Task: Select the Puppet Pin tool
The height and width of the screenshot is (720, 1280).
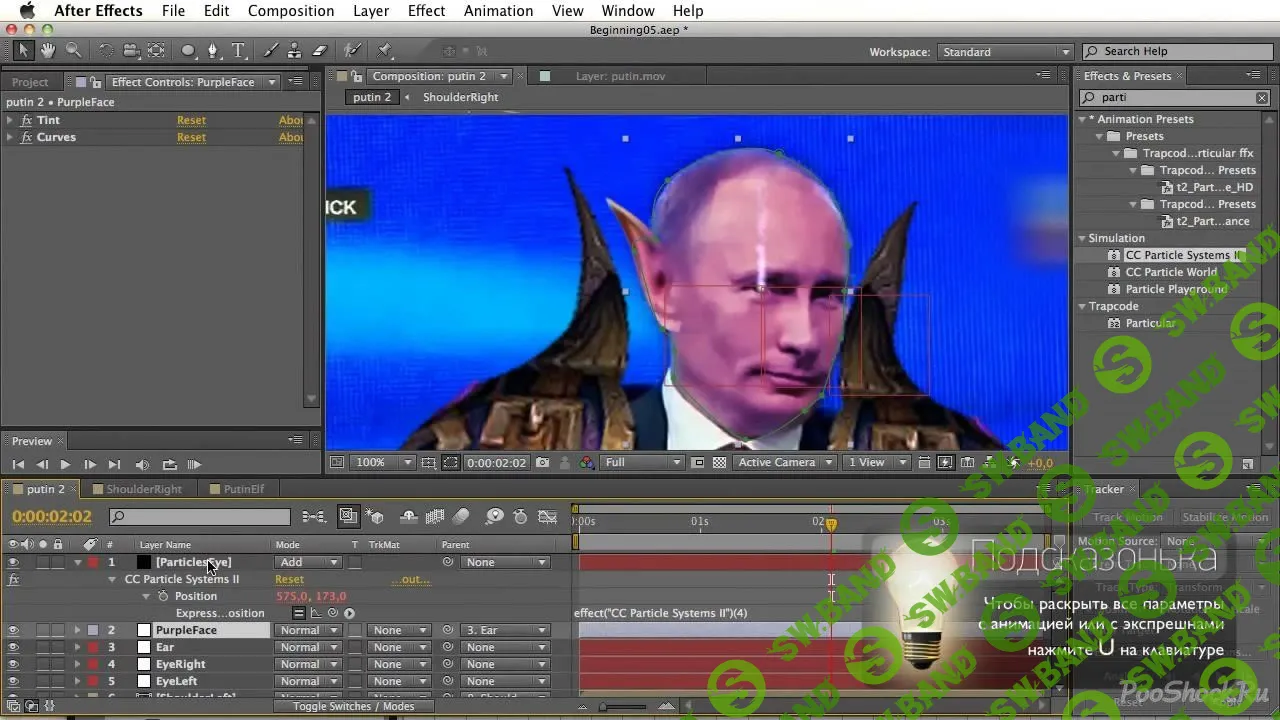Action: [385, 50]
